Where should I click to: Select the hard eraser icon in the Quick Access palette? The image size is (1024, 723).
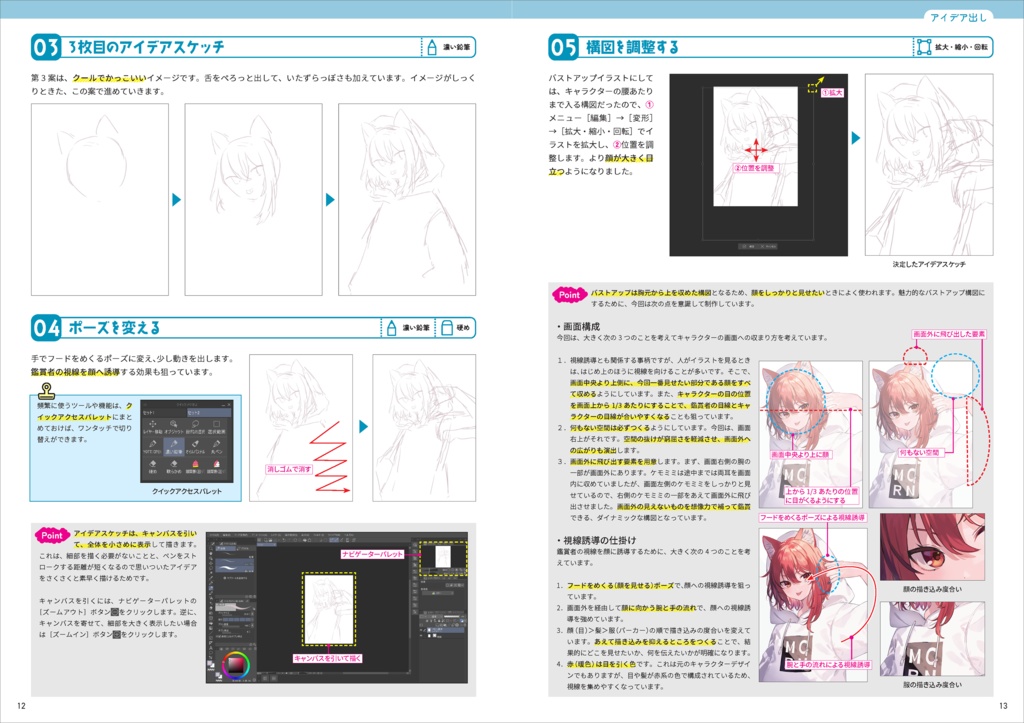click(x=152, y=464)
